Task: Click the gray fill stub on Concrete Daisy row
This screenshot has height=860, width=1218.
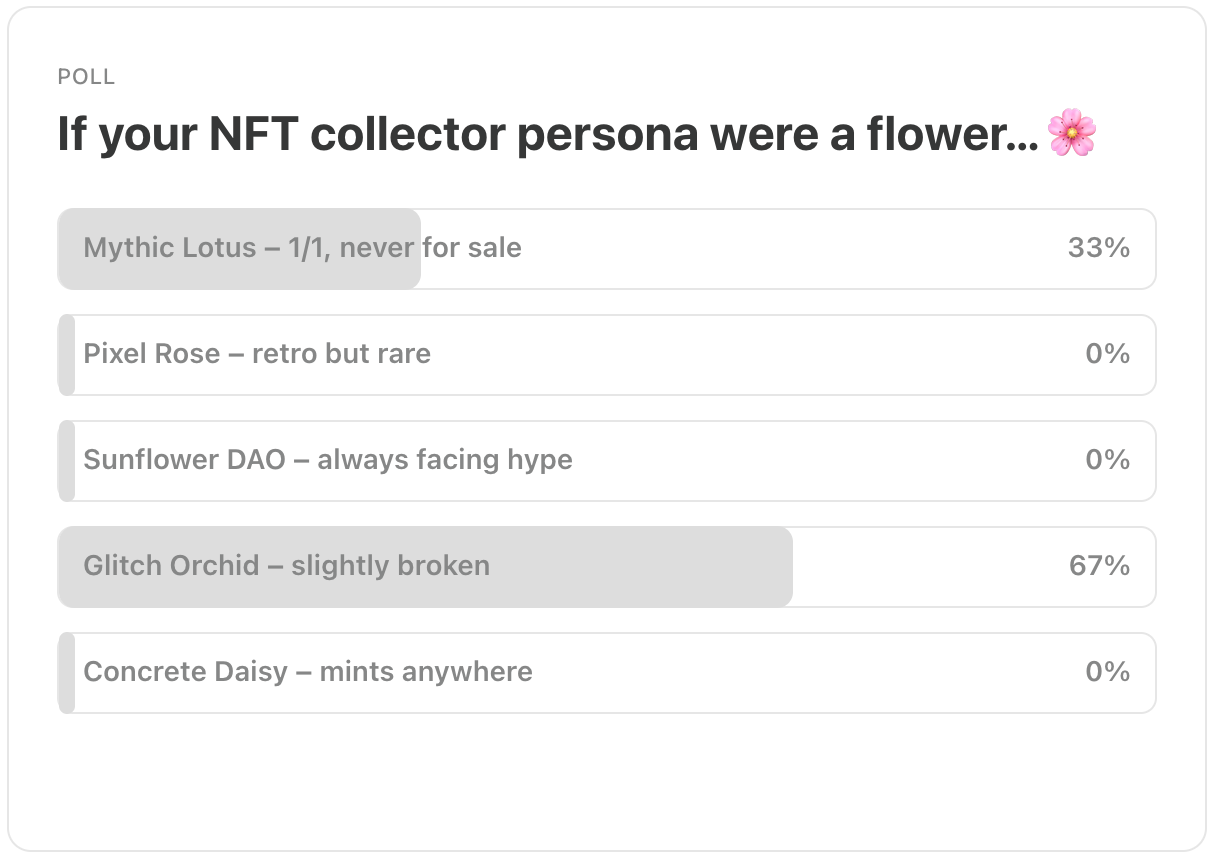Action: point(67,673)
